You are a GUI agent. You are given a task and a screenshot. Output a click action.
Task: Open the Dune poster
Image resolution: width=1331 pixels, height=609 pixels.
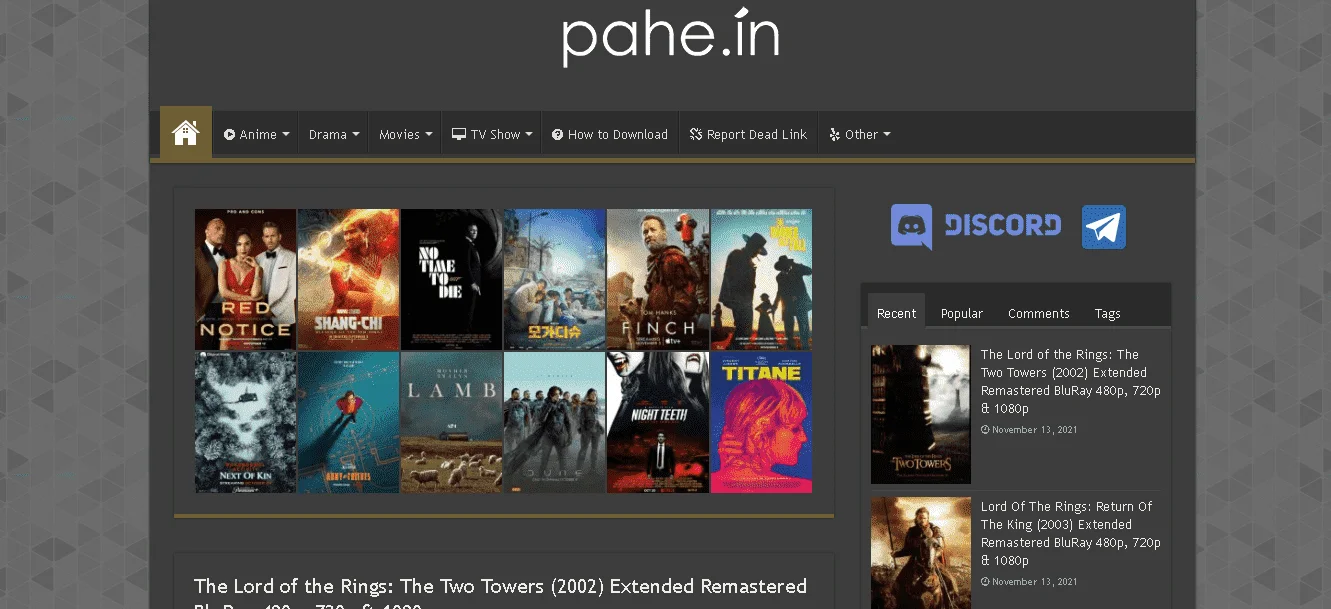coord(555,422)
